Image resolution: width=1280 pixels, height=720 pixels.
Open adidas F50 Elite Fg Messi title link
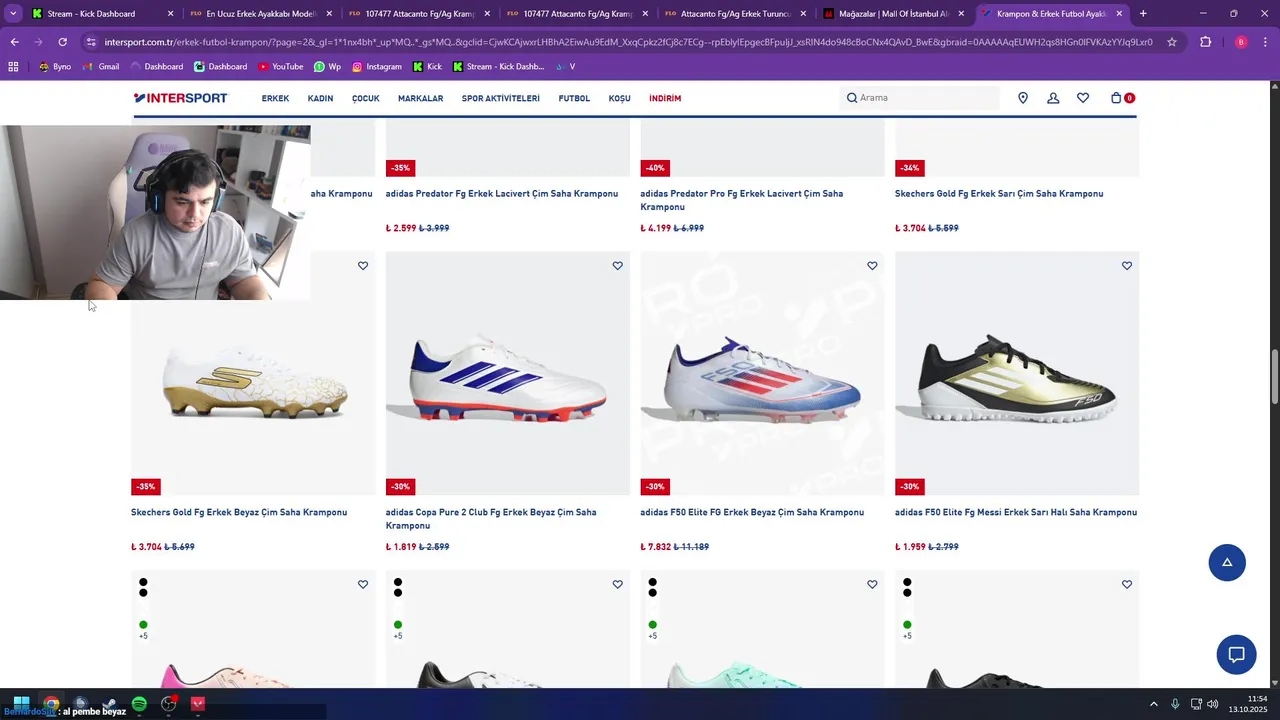click(1016, 512)
